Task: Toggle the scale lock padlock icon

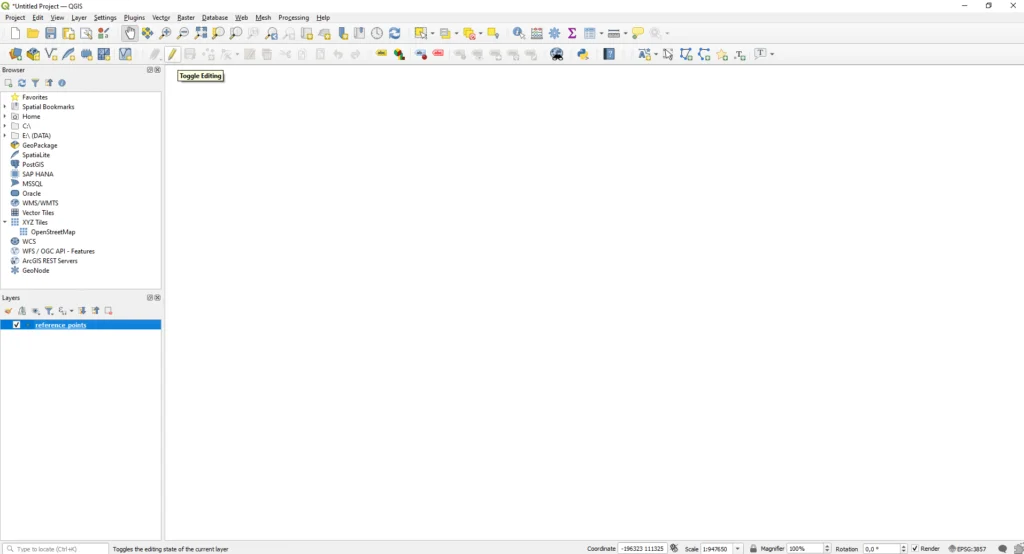Action: click(753, 549)
